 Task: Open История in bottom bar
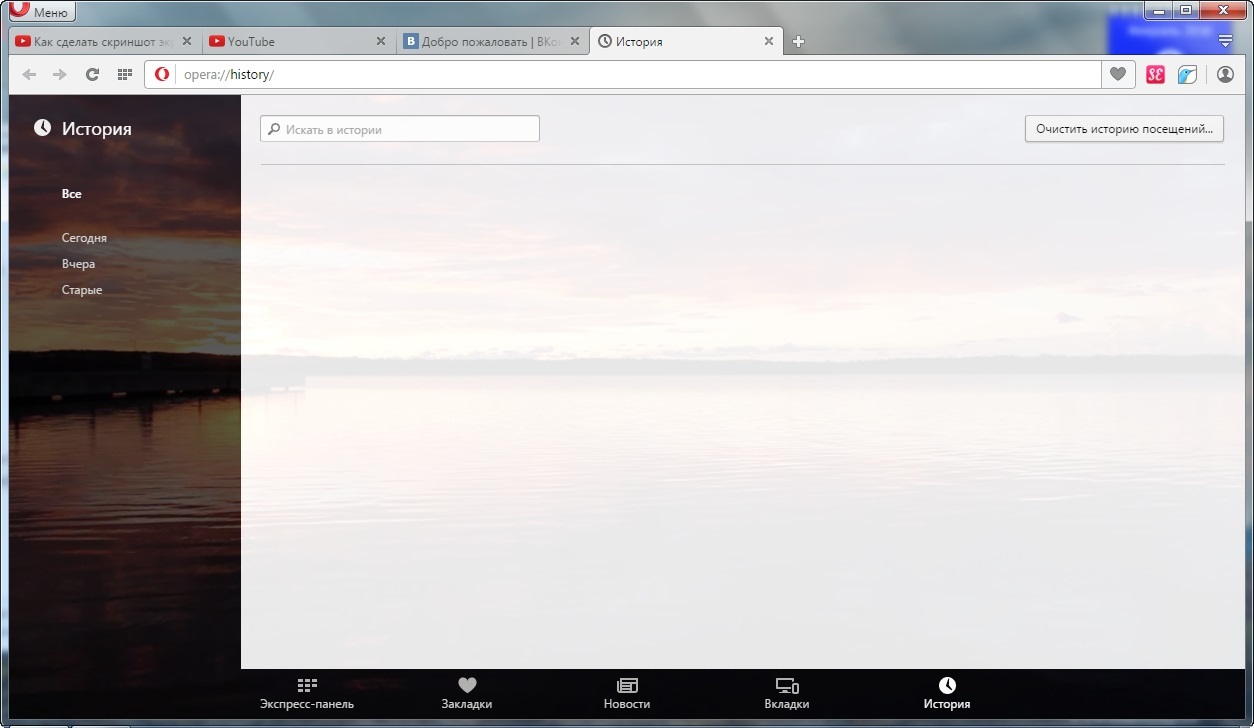click(947, 694)
